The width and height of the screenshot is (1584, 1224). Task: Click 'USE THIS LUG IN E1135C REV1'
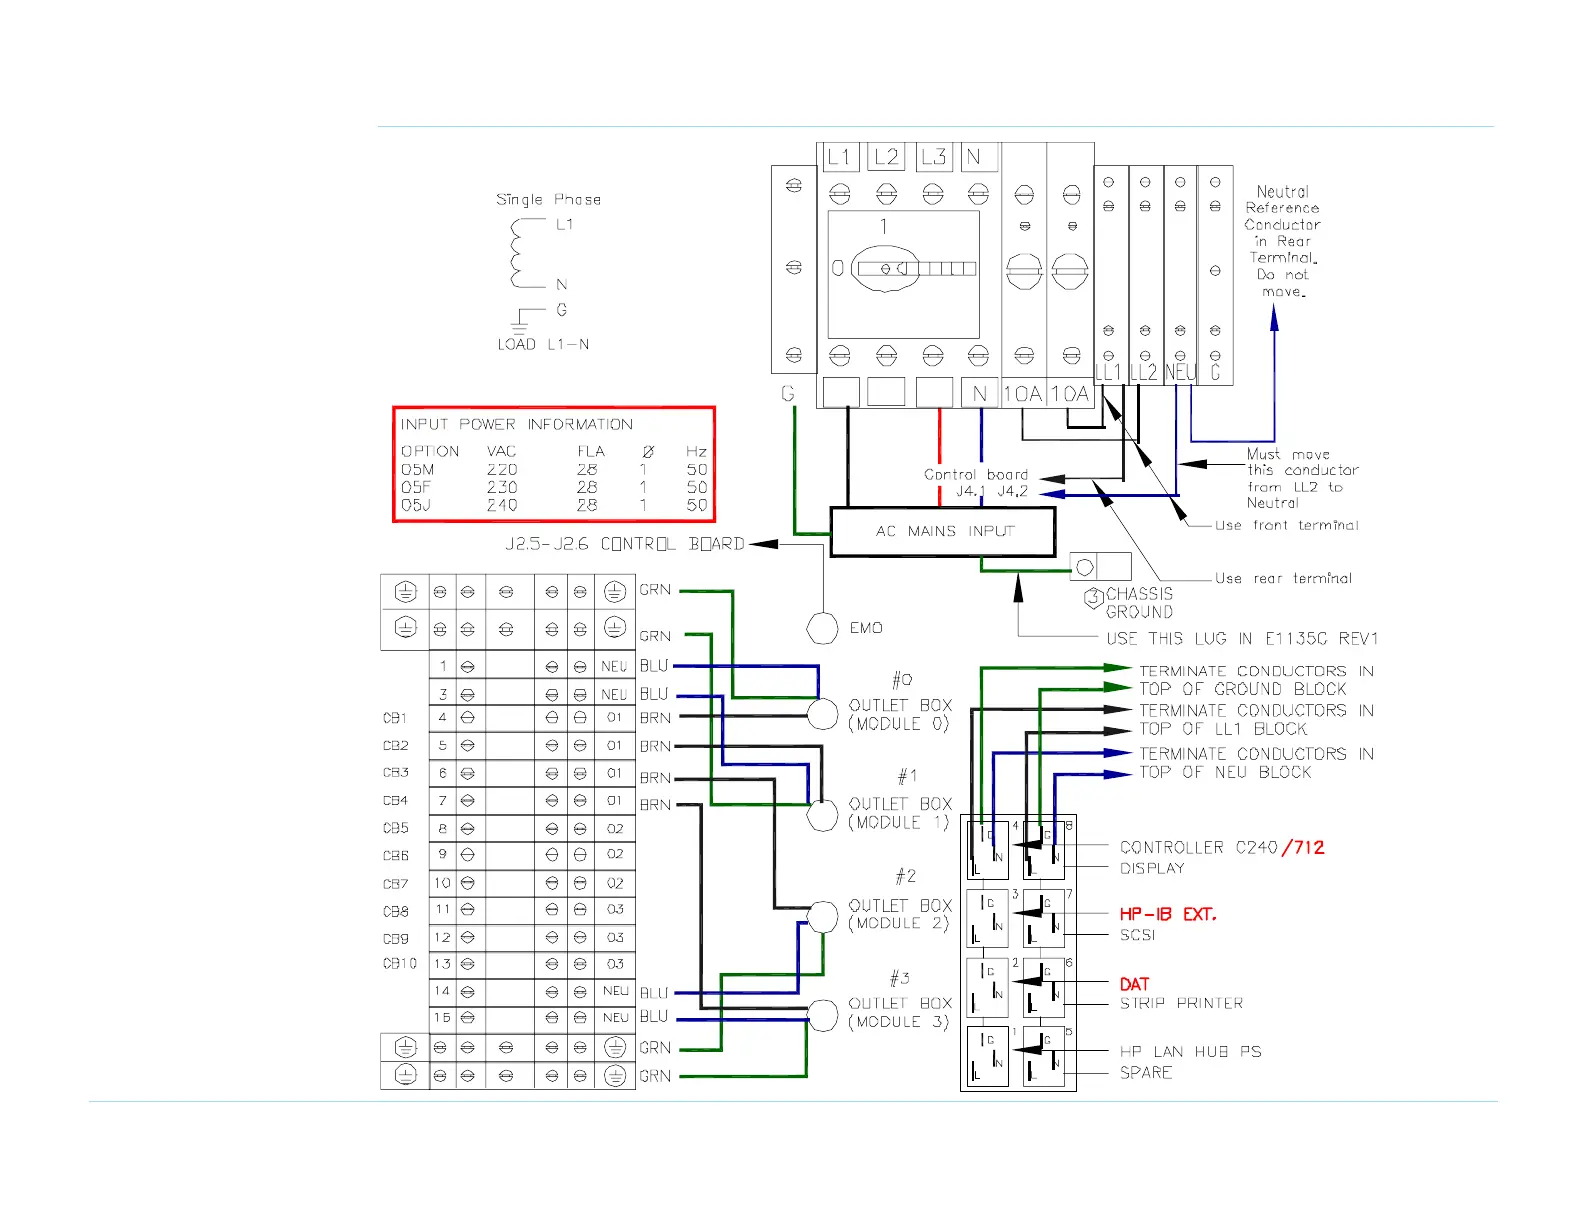[1242, 638]
